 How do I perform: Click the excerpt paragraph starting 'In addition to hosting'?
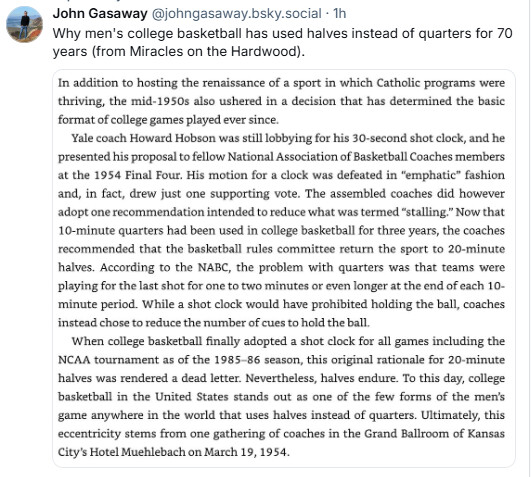(281, 101)
